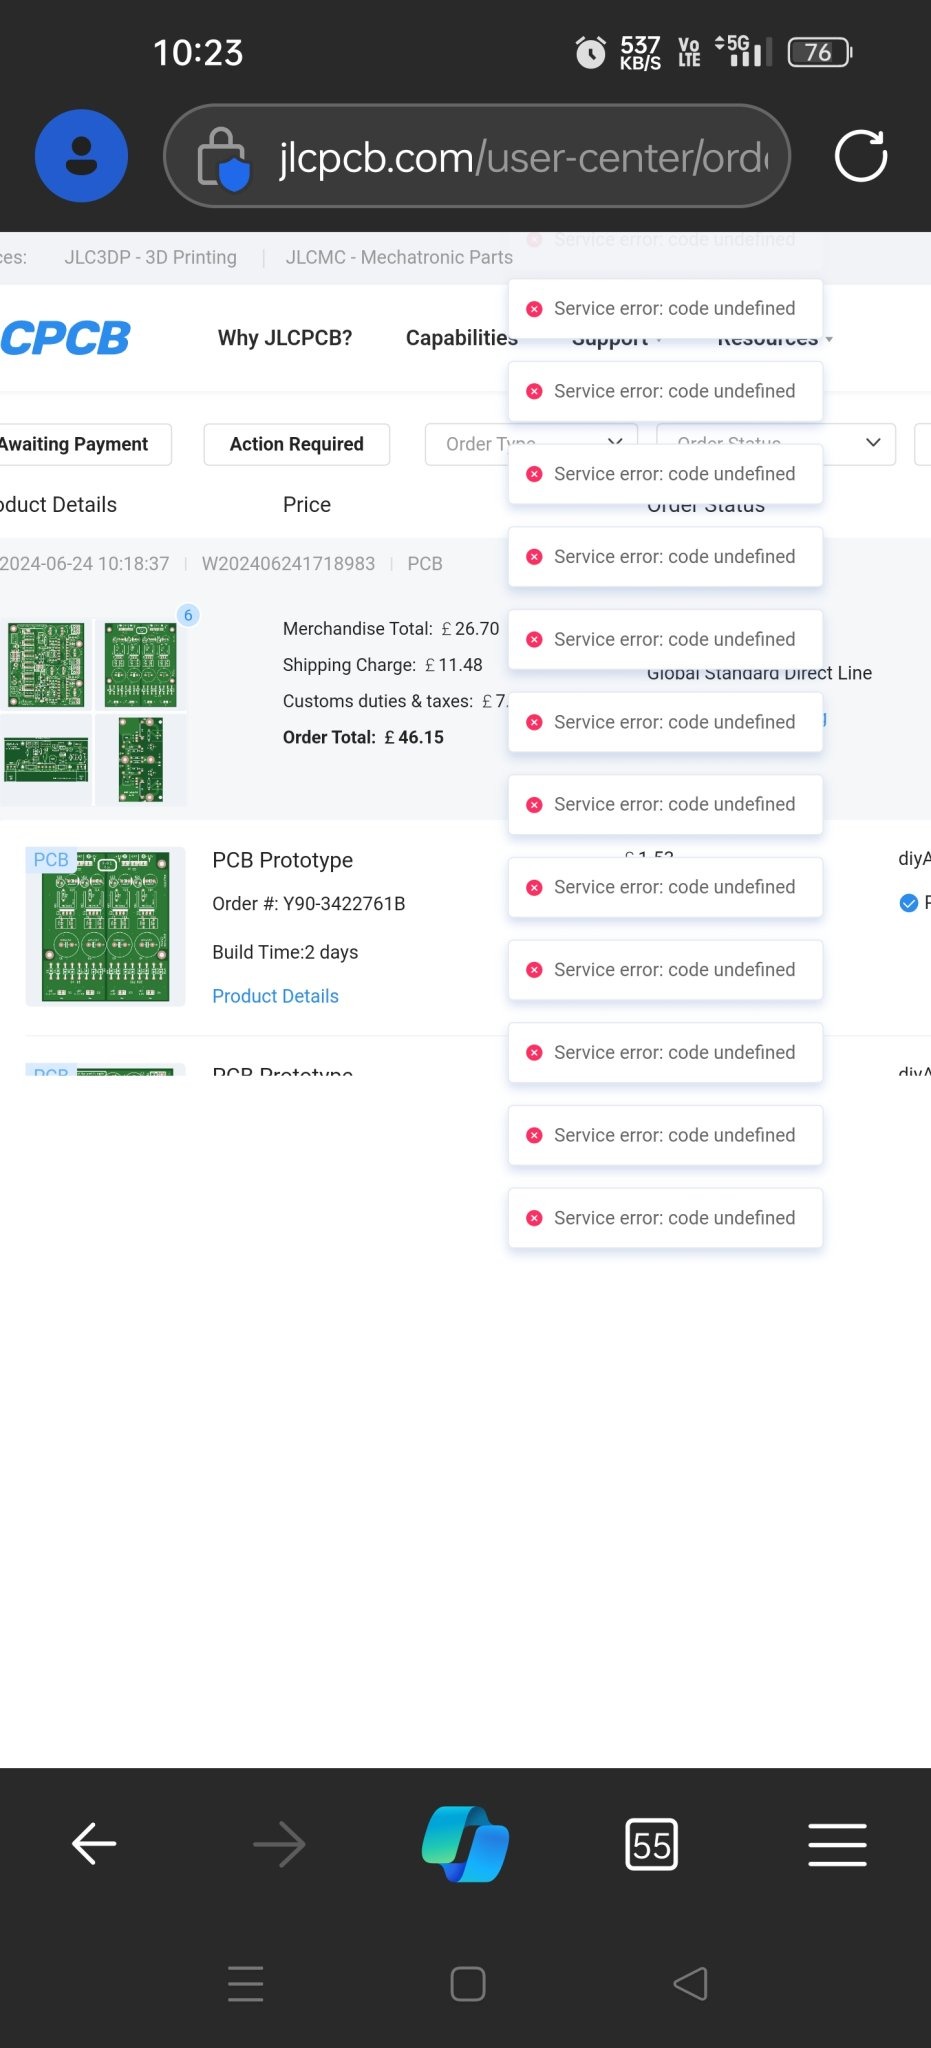Open large PCB Prototype board image
The width and height of the screenshot is (931, 2048).
[x=105, y=926]
